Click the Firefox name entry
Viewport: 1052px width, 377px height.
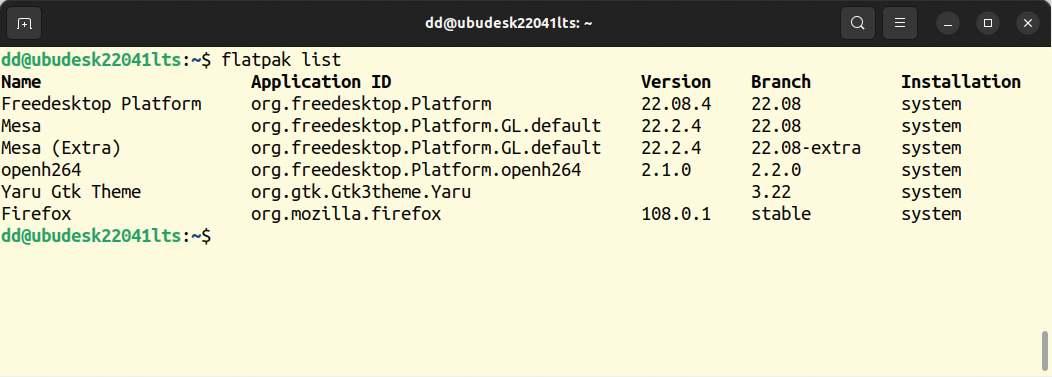coord(36,214)
